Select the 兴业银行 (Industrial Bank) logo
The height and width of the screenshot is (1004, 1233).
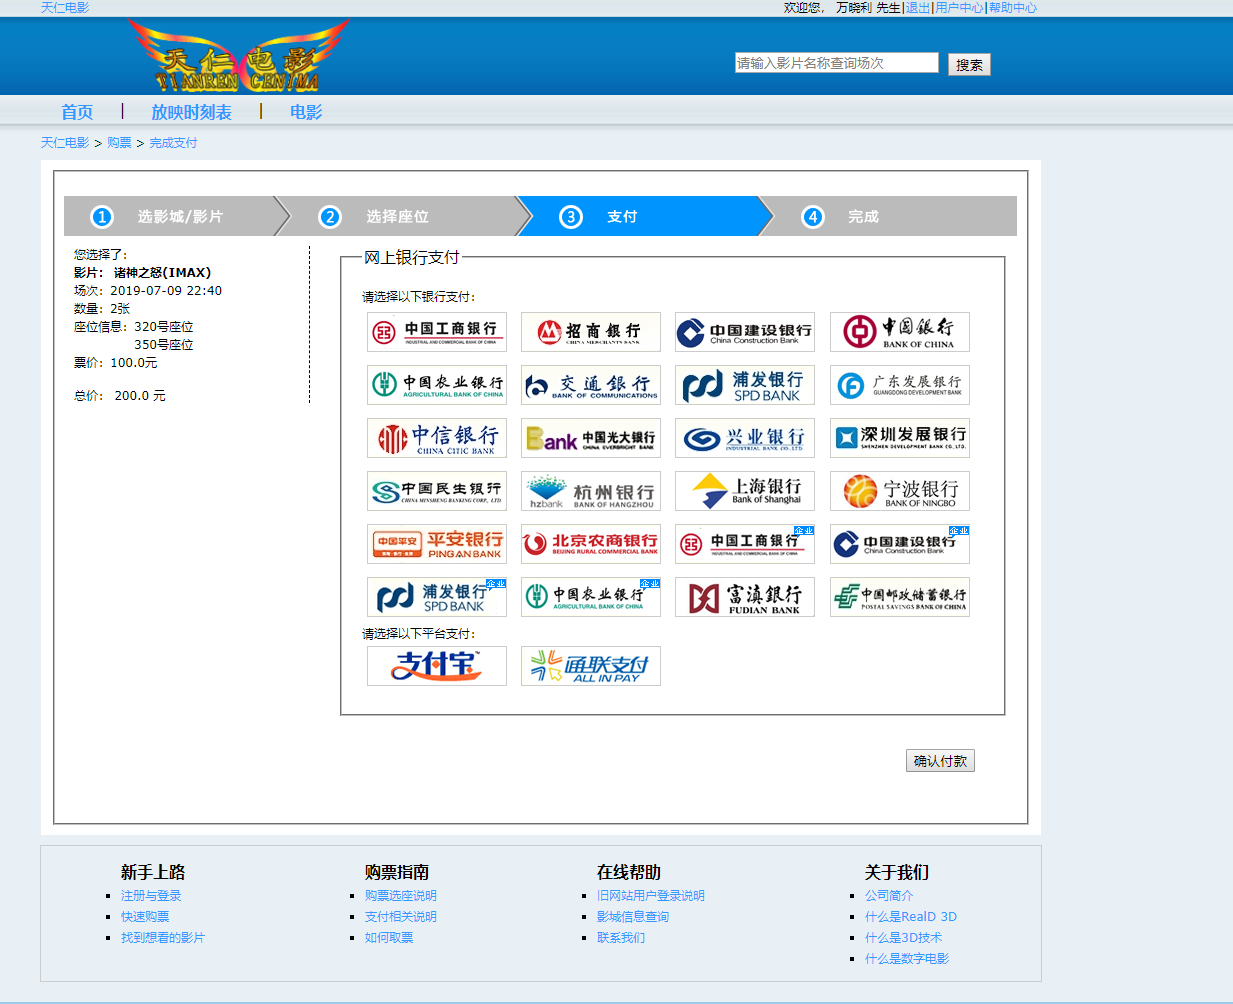744,438
